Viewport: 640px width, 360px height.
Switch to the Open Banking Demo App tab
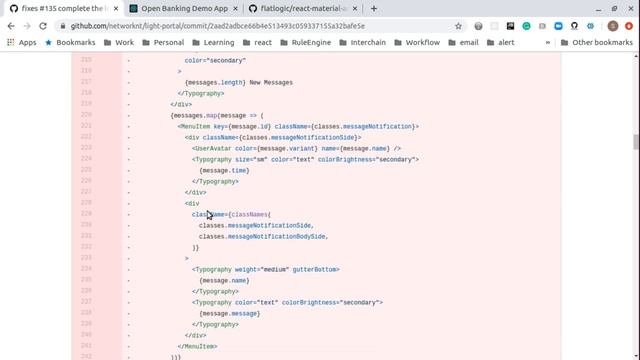(x=184, y=9)
